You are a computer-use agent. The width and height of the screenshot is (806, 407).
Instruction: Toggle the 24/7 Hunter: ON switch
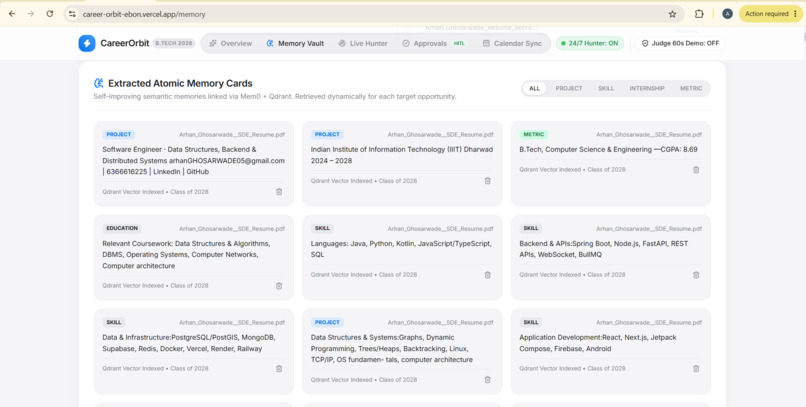tap(590, 44)
